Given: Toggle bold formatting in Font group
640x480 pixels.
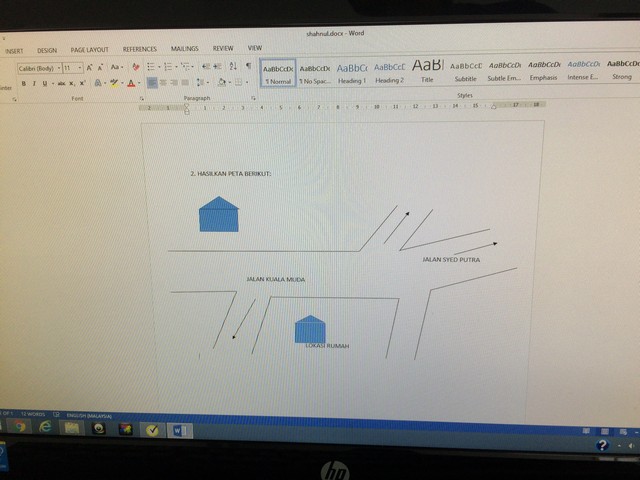Looking at the screenshot, I should pos(23,84).
